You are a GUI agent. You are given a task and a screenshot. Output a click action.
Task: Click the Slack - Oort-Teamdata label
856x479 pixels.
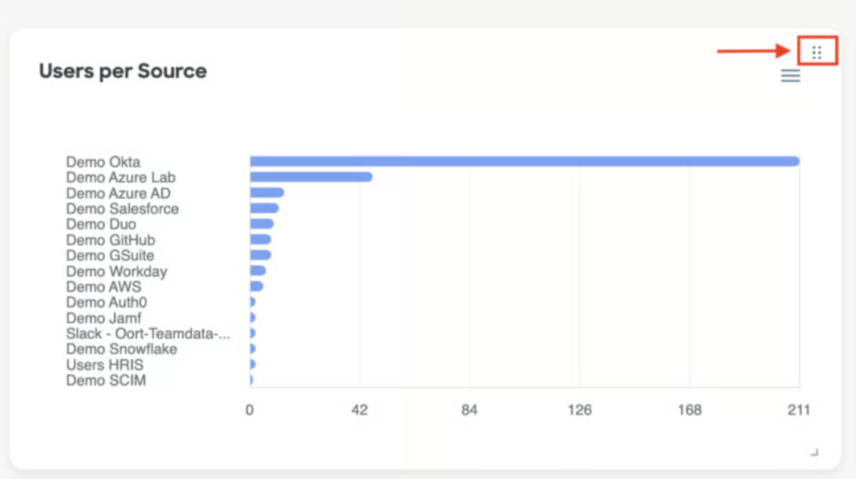pos(147,333)
